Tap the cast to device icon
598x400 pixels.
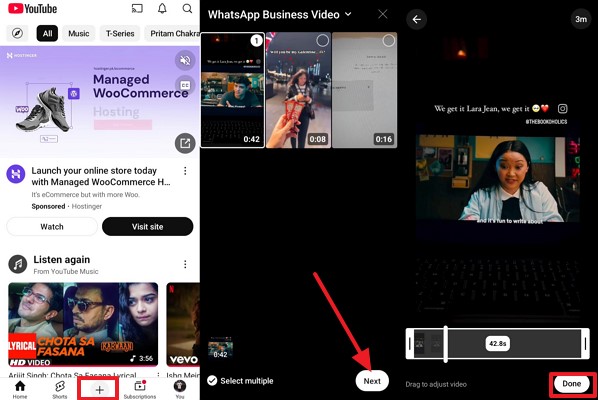(x=137, y=8)
